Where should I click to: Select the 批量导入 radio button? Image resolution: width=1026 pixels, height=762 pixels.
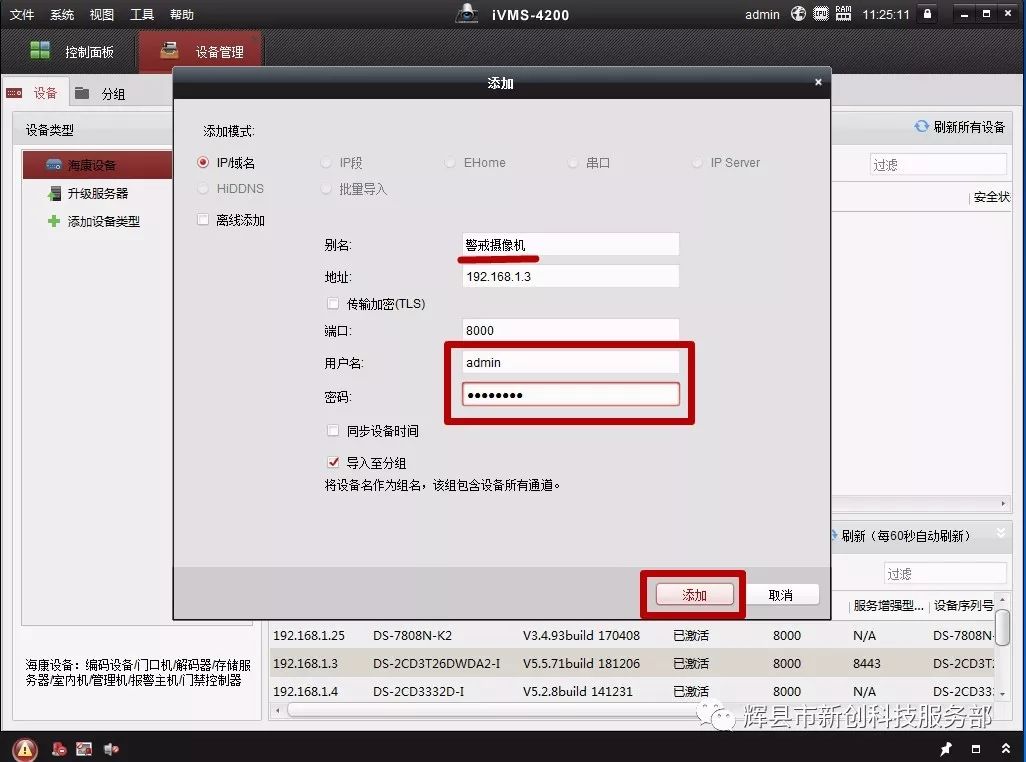[326, 188]
